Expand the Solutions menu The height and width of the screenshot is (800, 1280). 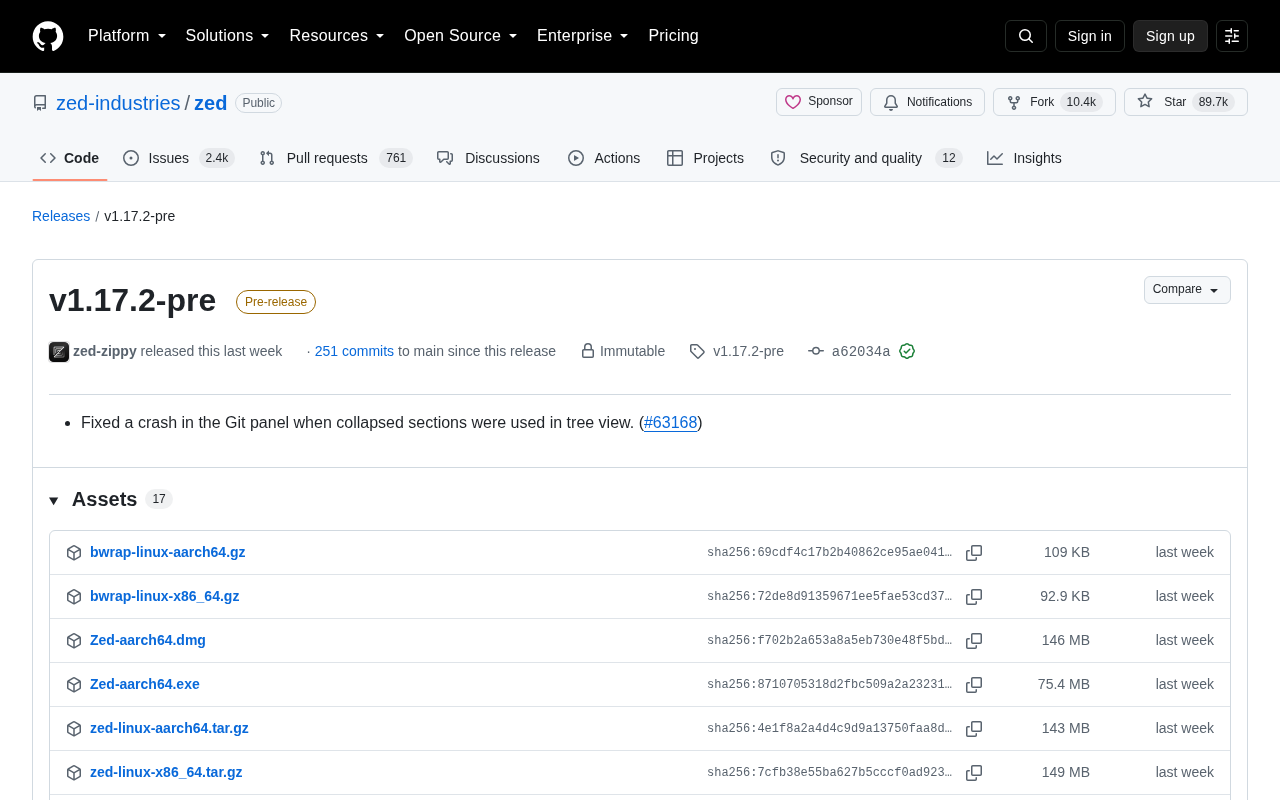click(x=228, y=36)
